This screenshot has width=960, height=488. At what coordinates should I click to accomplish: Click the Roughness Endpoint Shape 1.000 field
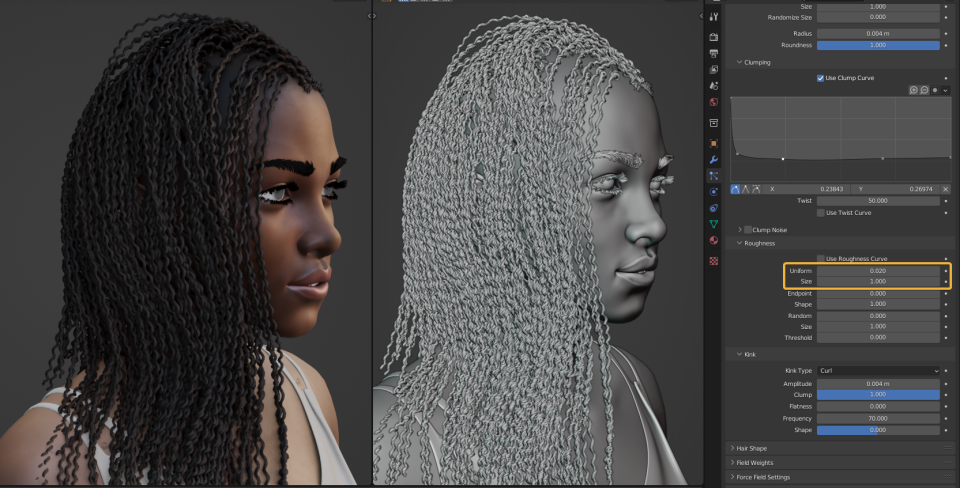click(878, 304)
